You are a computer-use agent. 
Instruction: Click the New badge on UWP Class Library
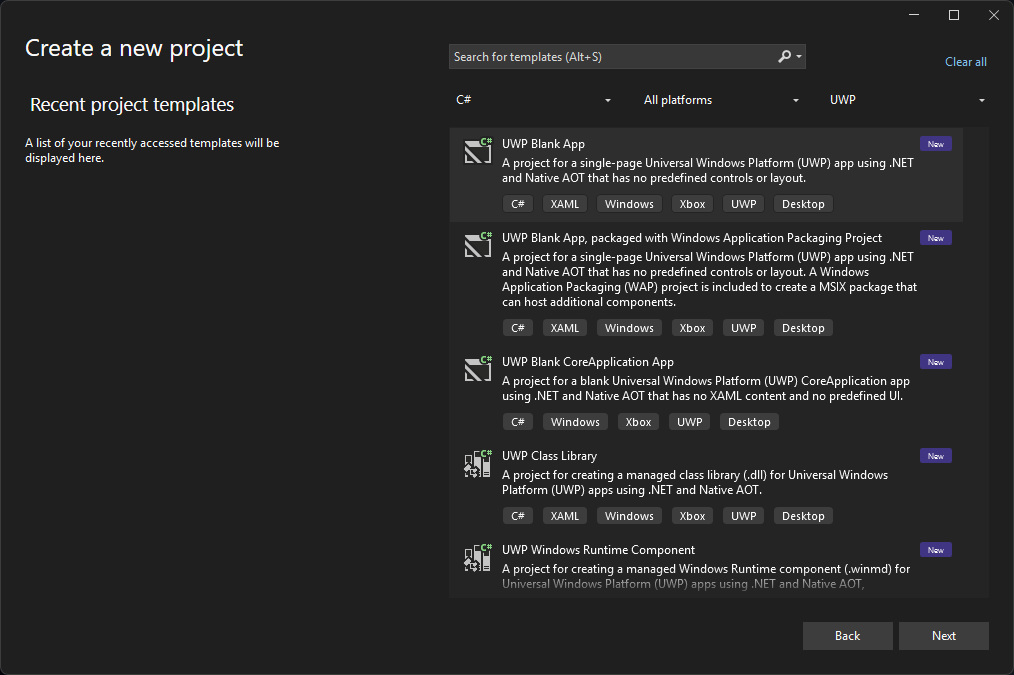pos(936,456)
